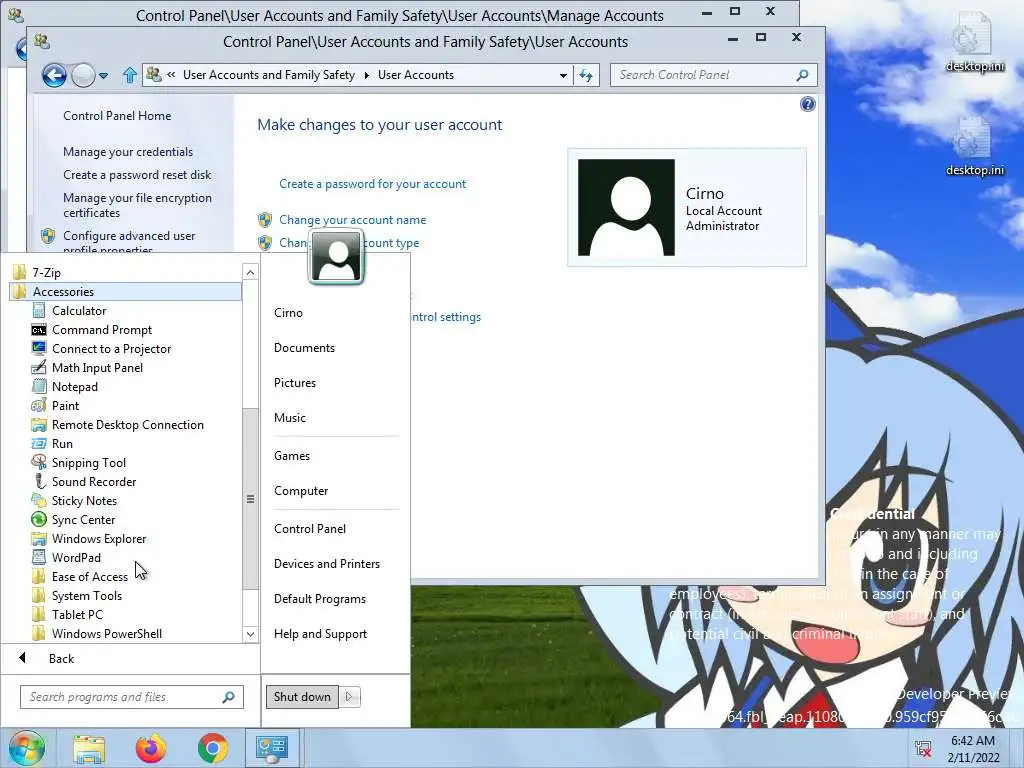Viewport: 1024px width, 768px height.
Task: Open Cirno user folder in Start menu
Action: click(288, 313)
